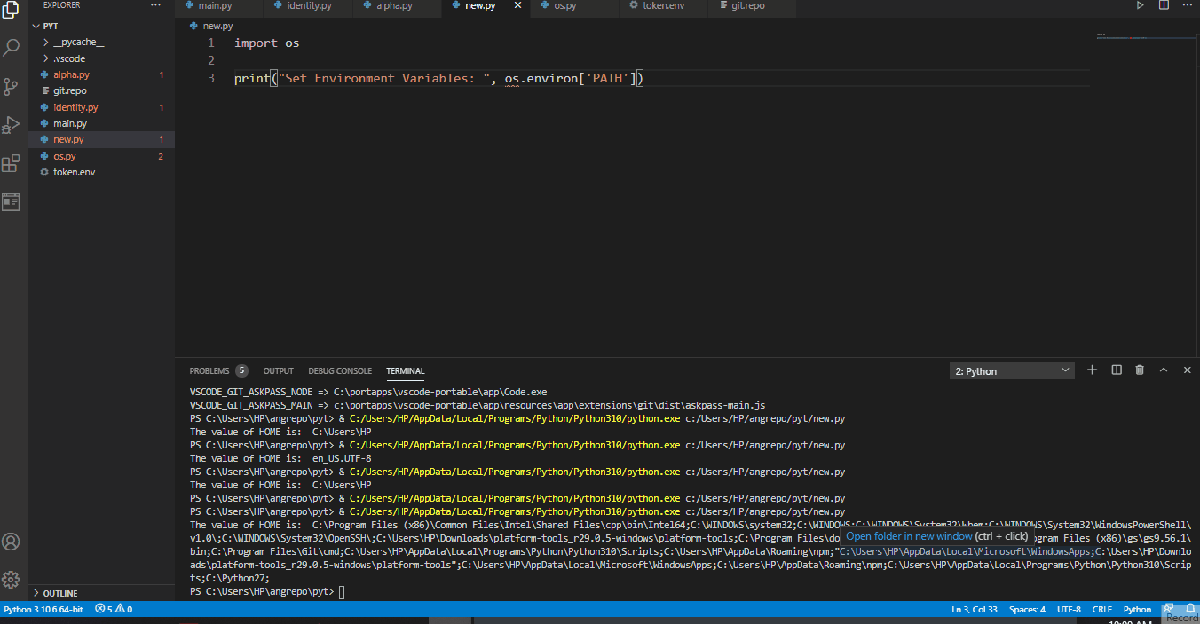Run the Python file with the play button
The image size is (1200, 624).
pyautogui.click(x=1140, y=5)
